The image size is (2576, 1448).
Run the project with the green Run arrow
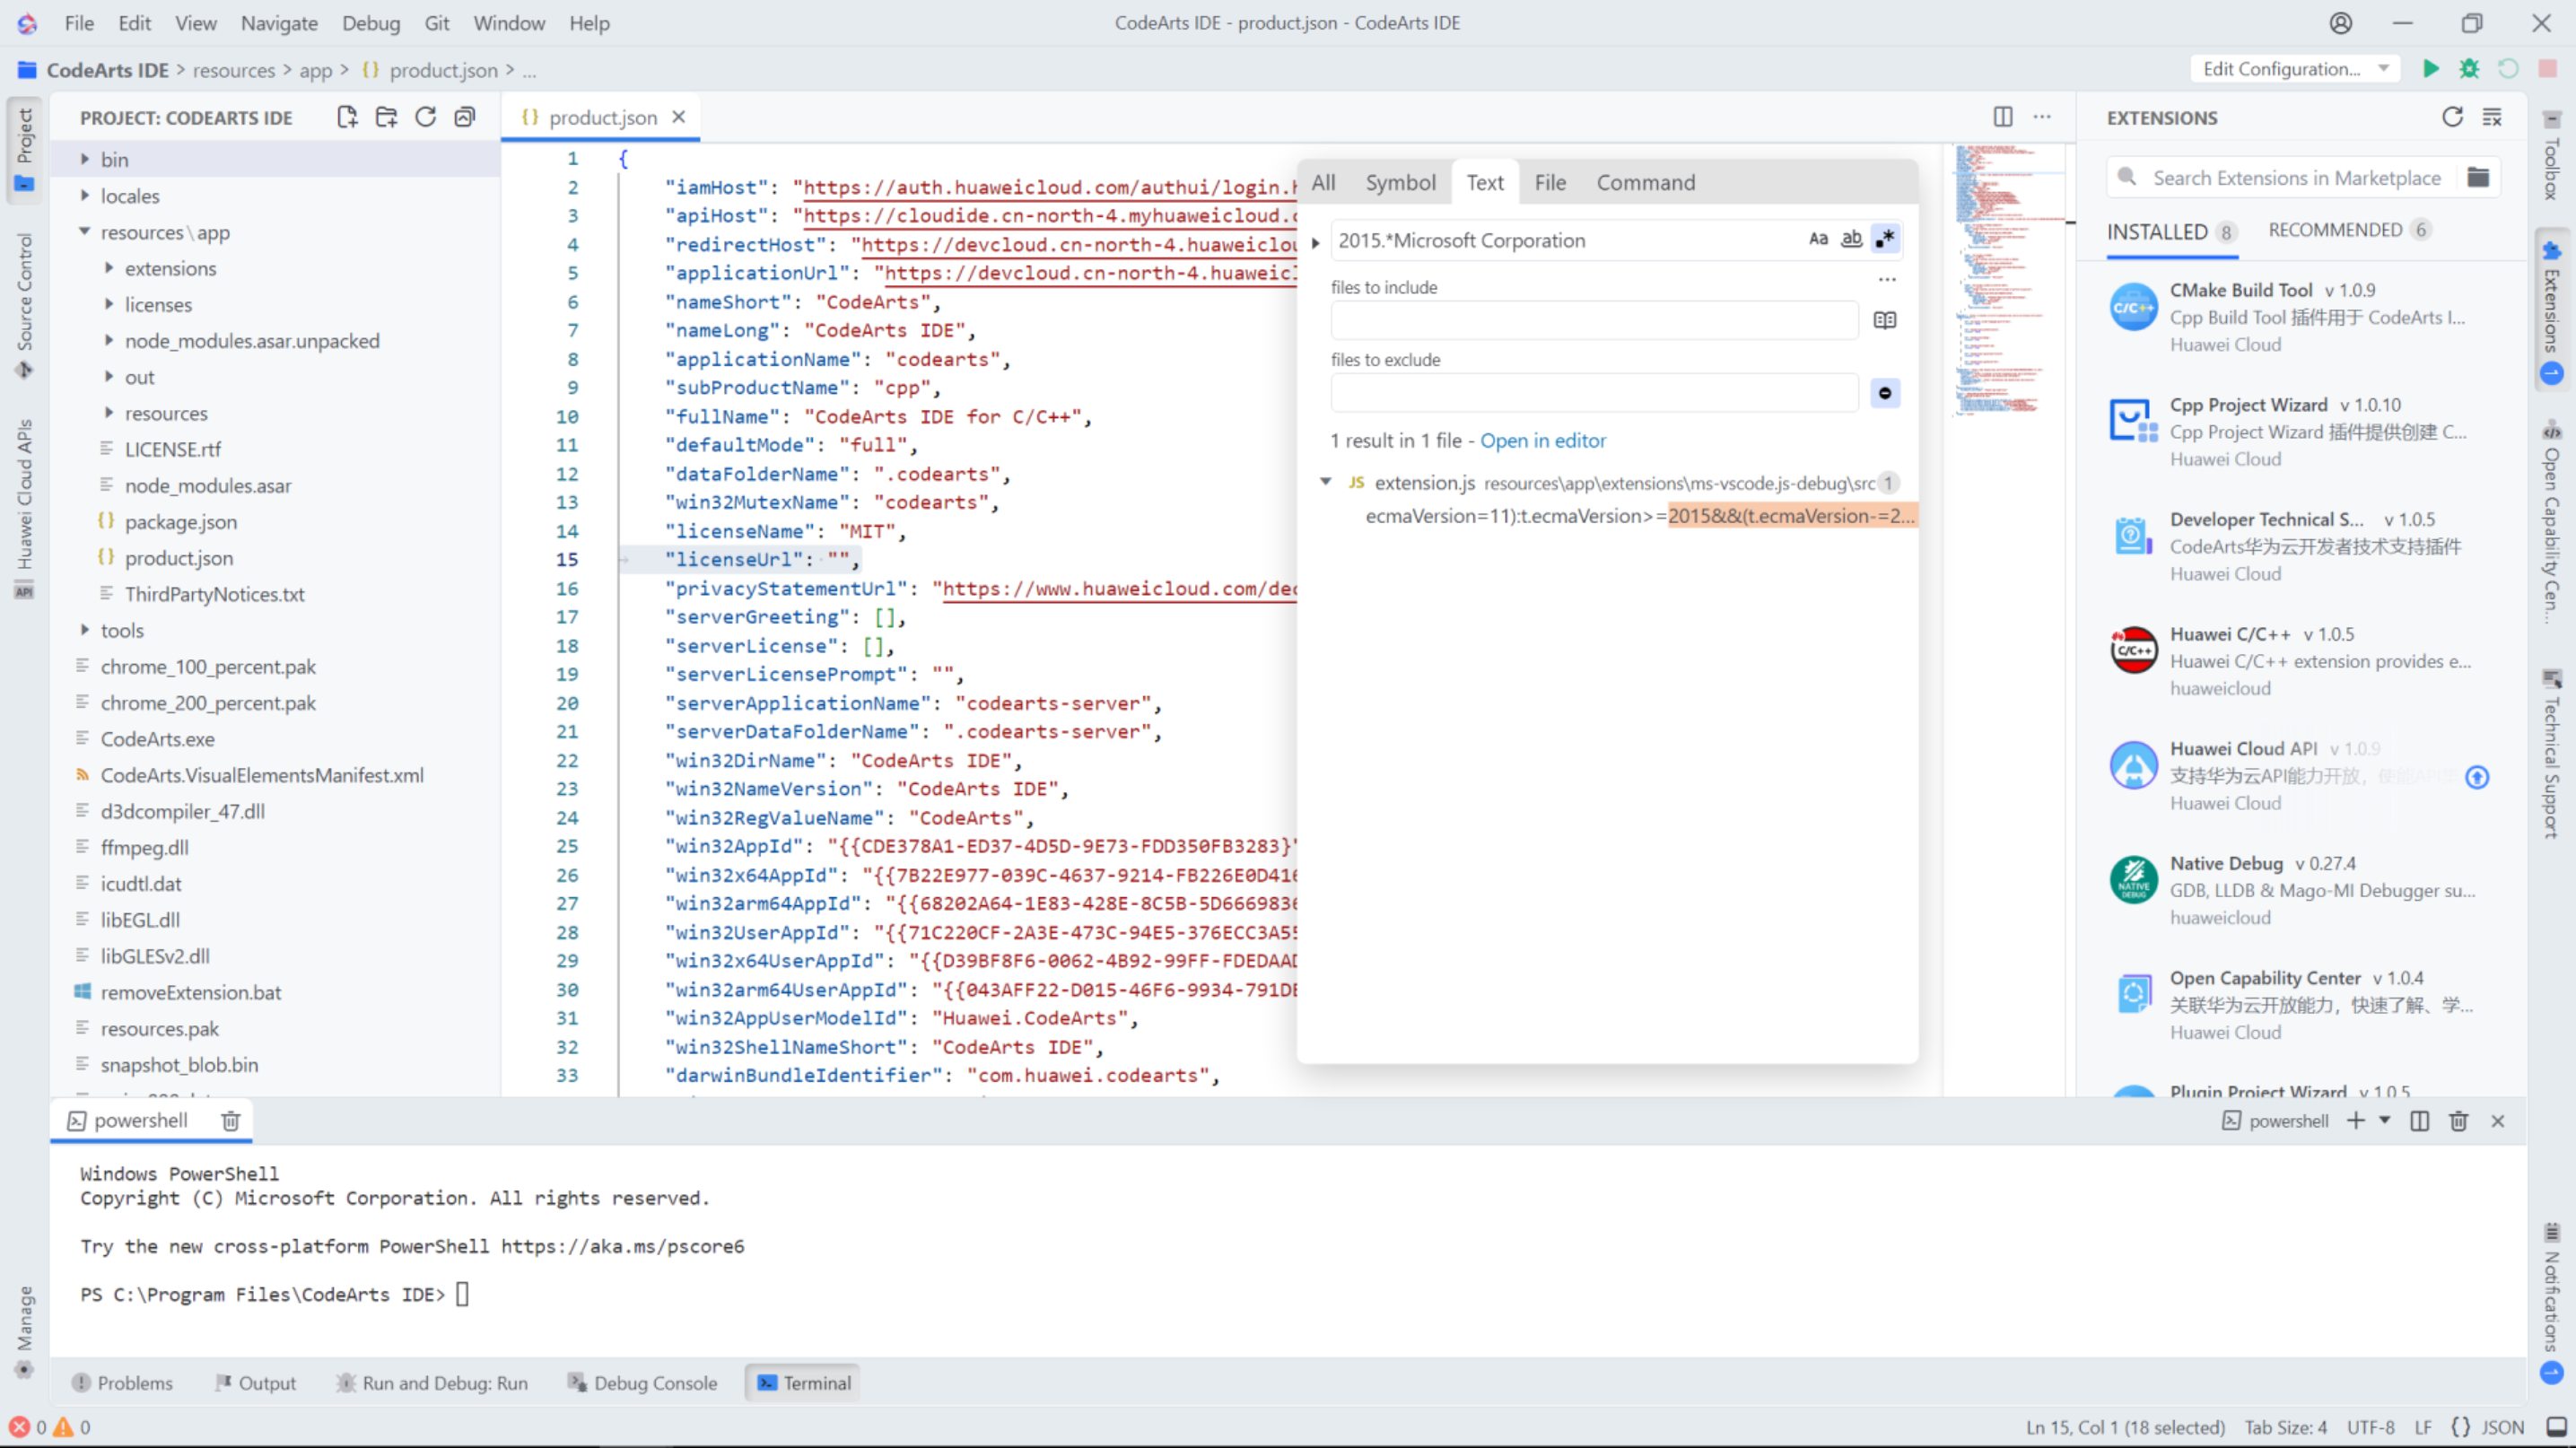2432,69
